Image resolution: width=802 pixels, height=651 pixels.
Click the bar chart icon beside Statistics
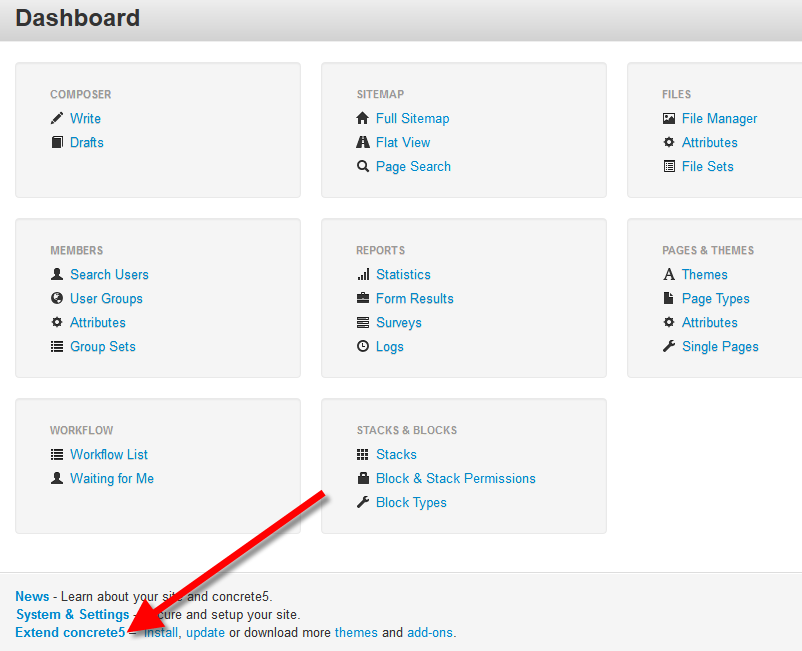(363, 274)
